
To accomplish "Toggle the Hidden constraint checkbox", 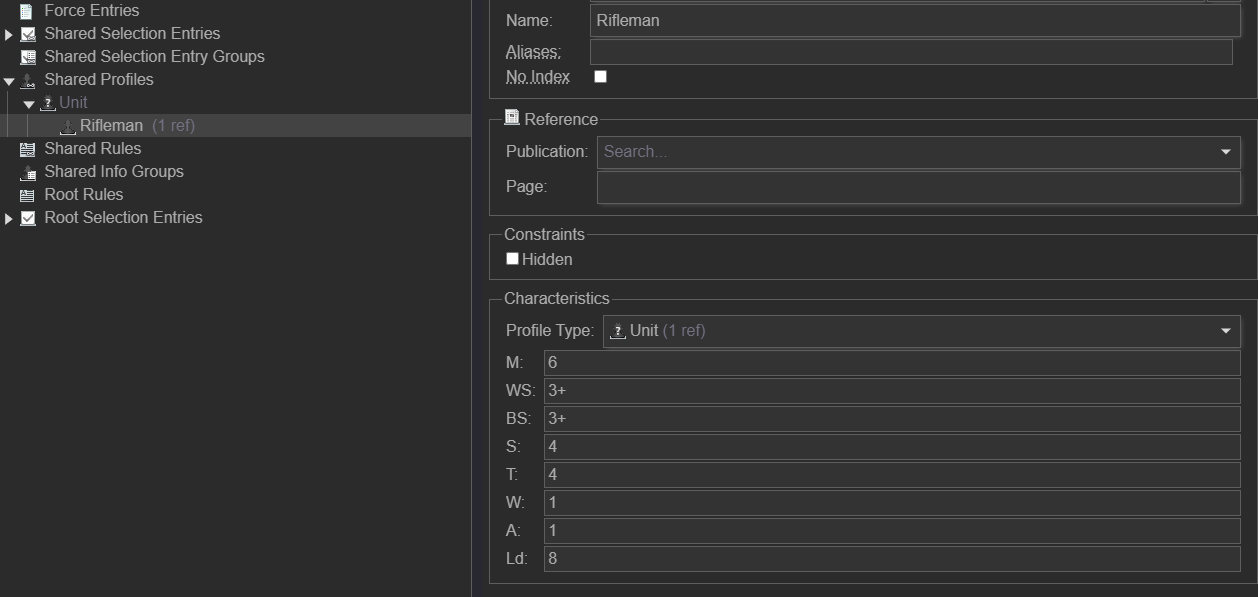I will [x=512, y=259].
